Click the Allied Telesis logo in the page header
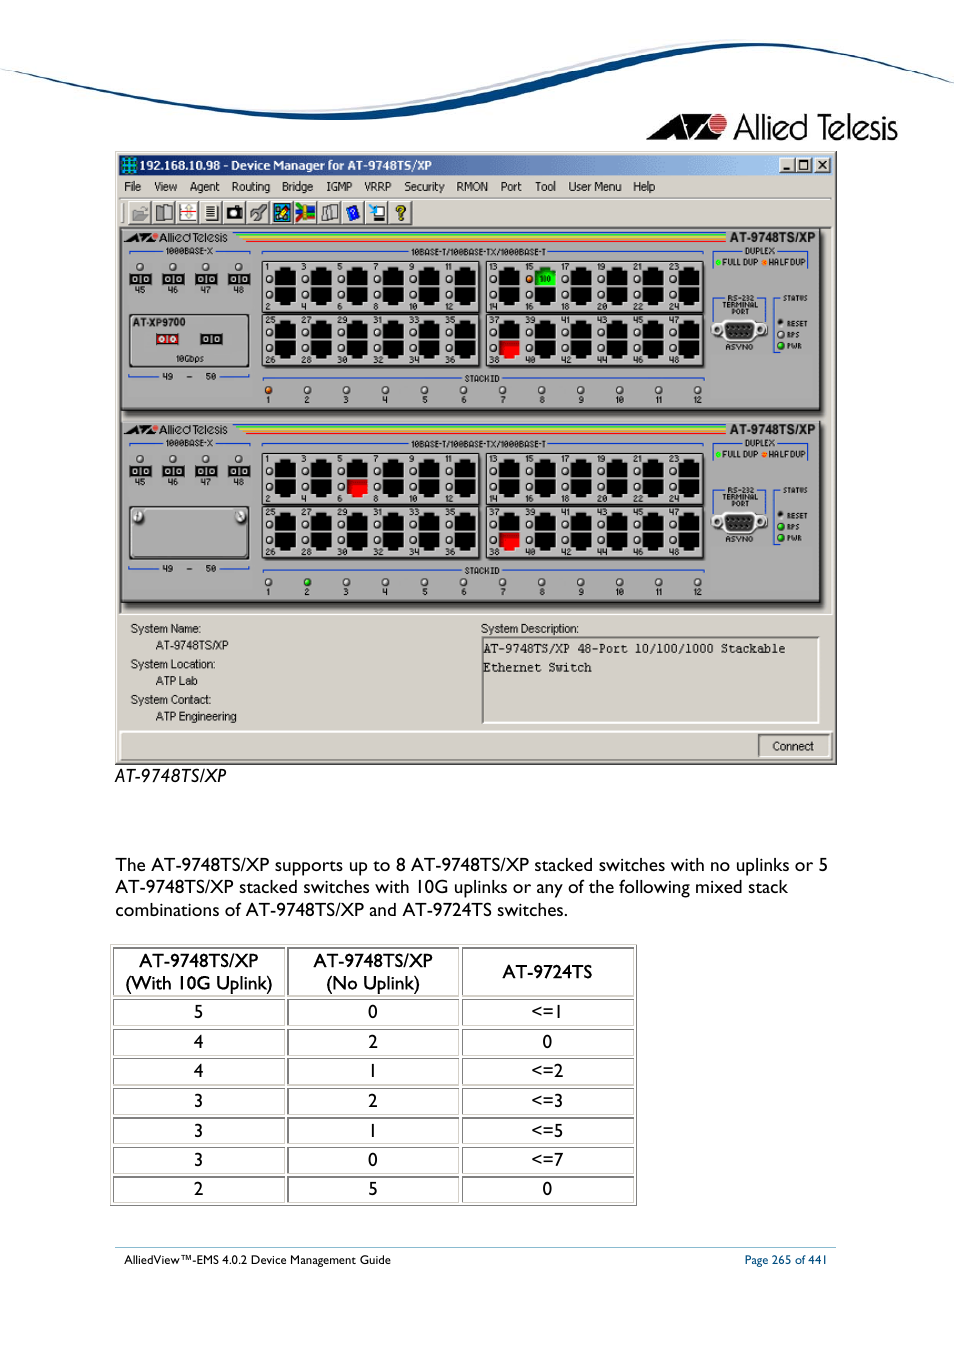The image size is (954, 1351). click(772, 128)
